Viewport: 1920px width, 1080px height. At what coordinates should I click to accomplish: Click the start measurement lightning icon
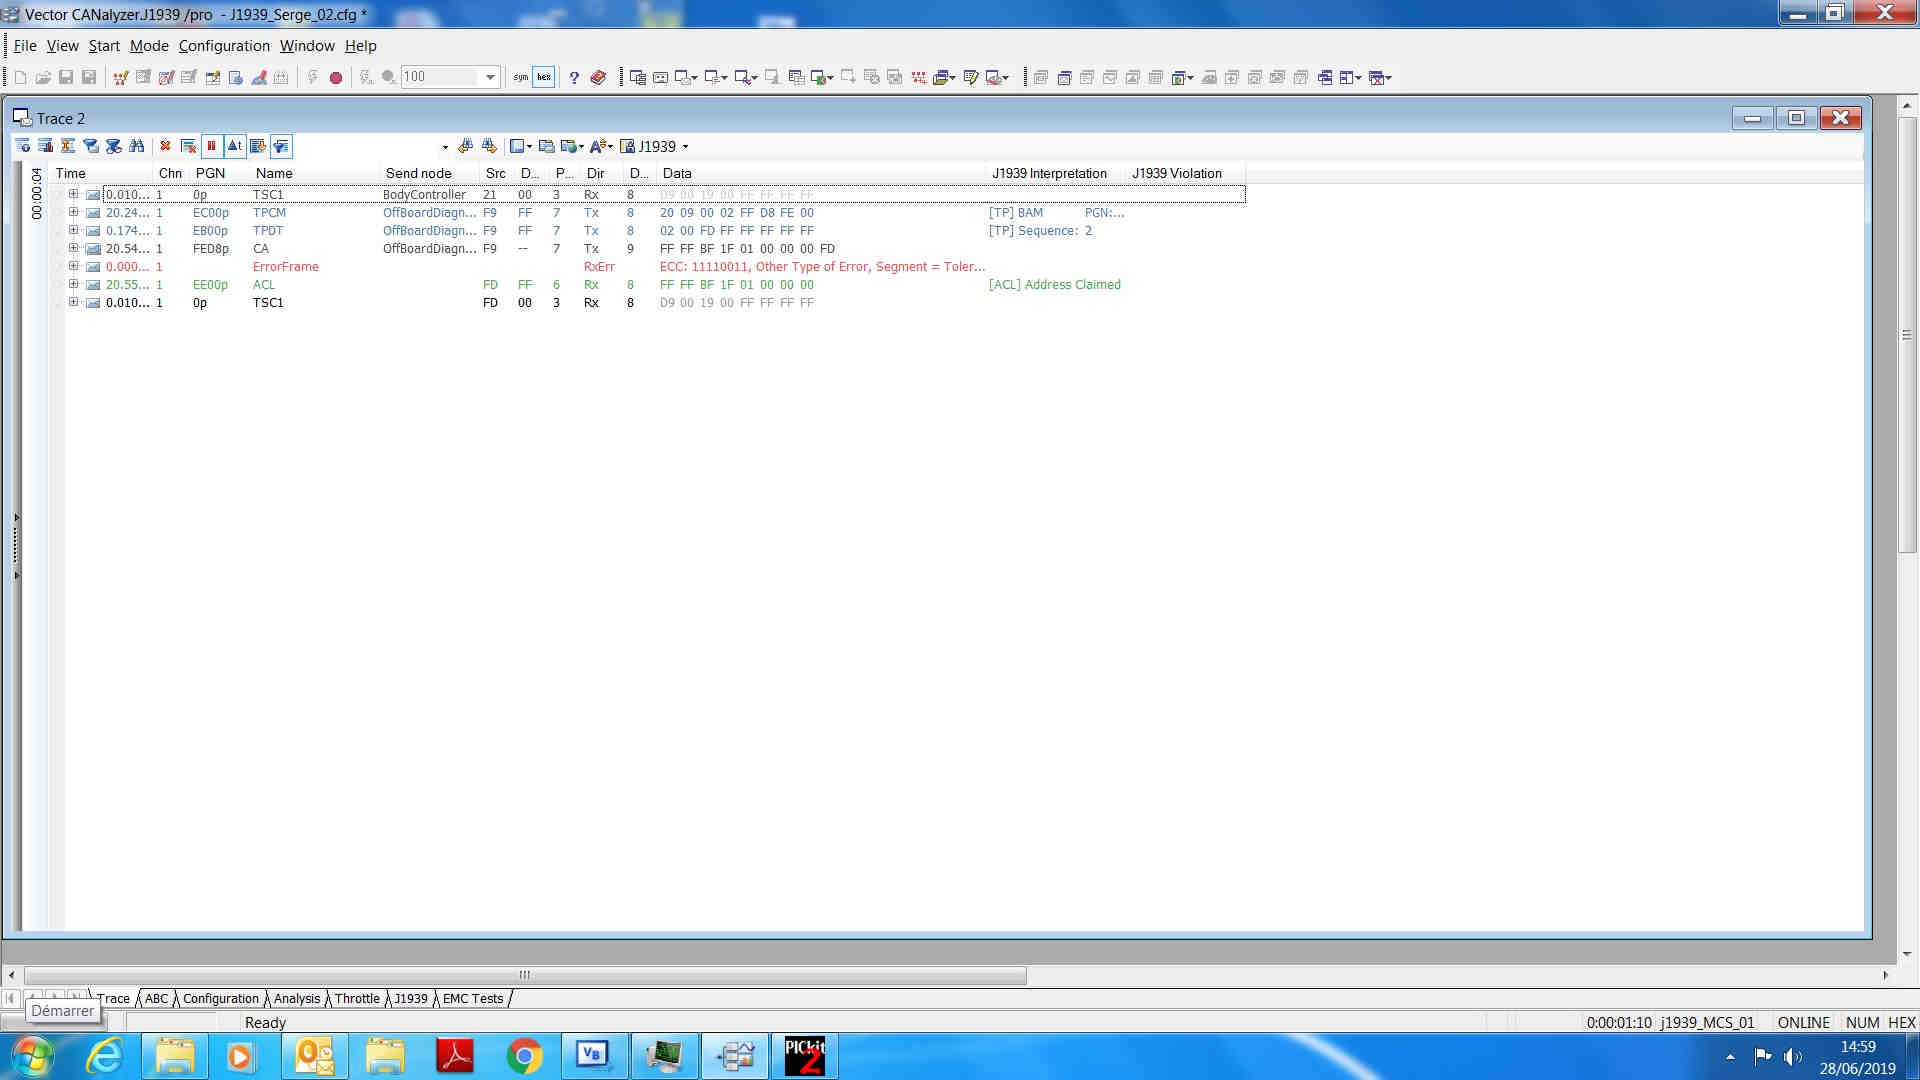[312, 77]
